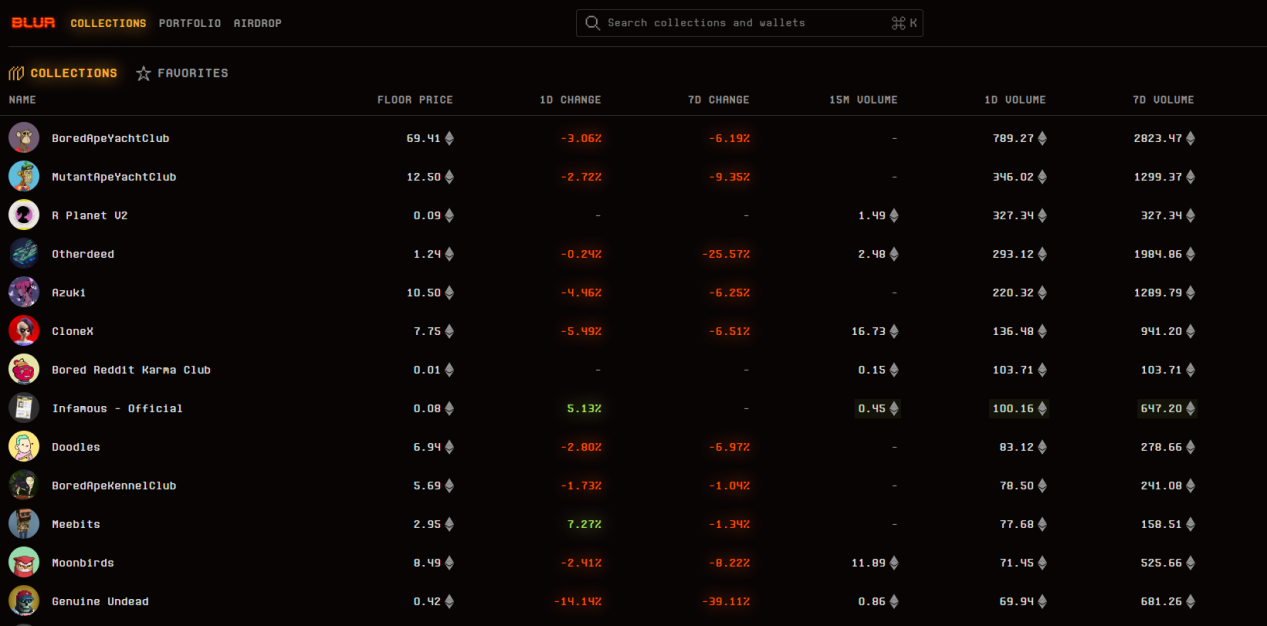Click the CloneX avatar icon
Screen dimensions: 1267x626
[24, 331]
